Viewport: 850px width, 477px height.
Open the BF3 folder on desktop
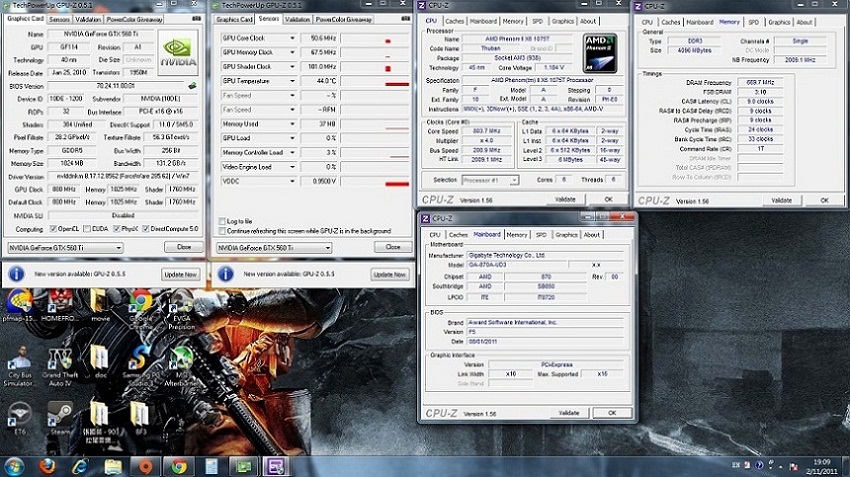click(140, 418)
